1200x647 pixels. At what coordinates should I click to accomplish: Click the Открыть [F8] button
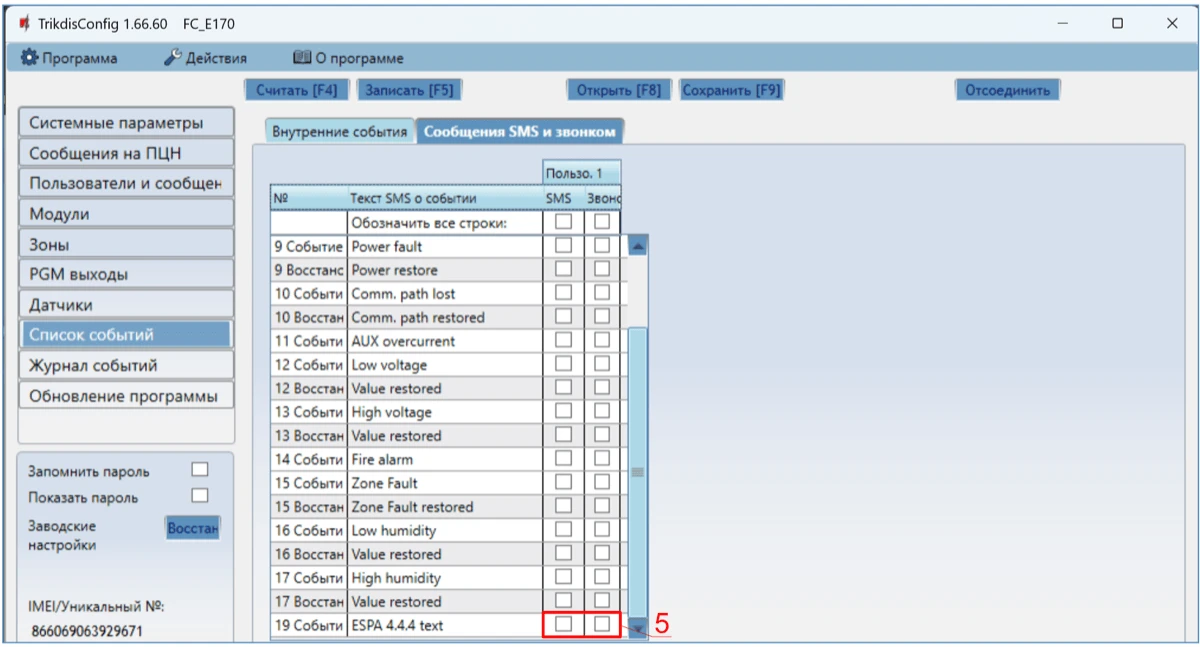pos(619,90)
